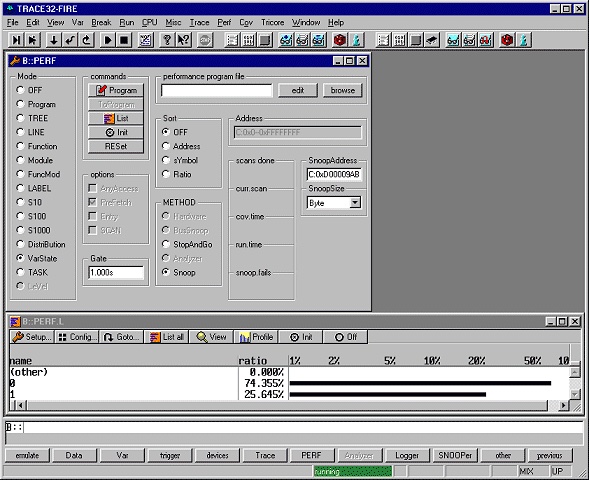Click the red glasses toolbar icon
Viewport: 589px width, 480px height.
click(x=486, y=40)
